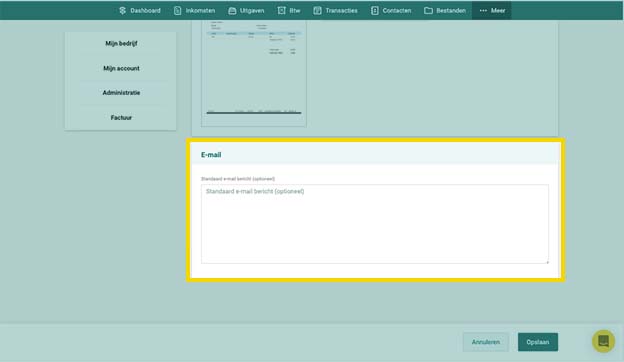Click the Uitgaven wallet icon
The width and height of the screenshot is (624, 362).
232,11
